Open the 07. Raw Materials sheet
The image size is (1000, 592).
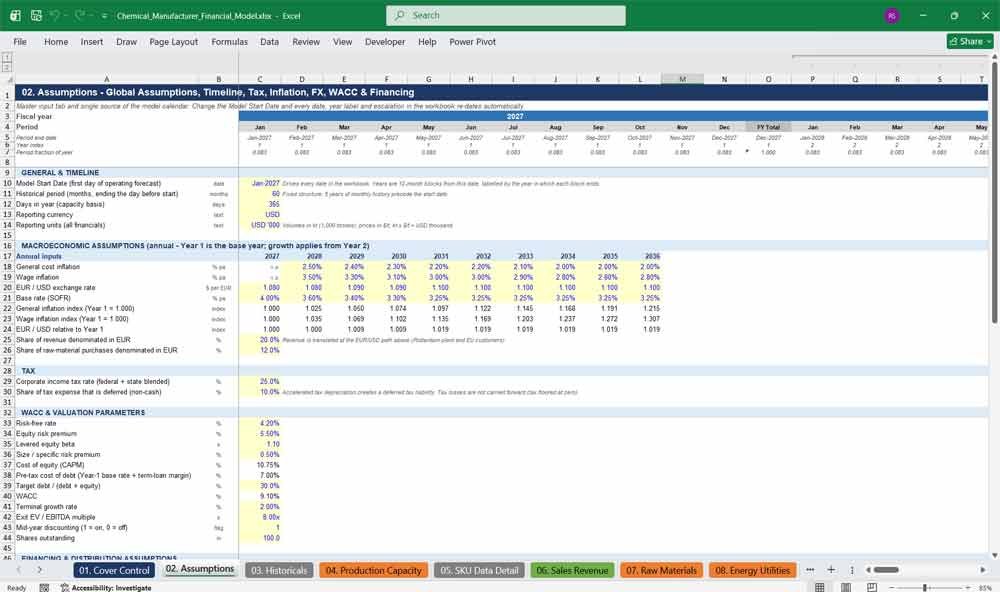(x=661, y=570)
